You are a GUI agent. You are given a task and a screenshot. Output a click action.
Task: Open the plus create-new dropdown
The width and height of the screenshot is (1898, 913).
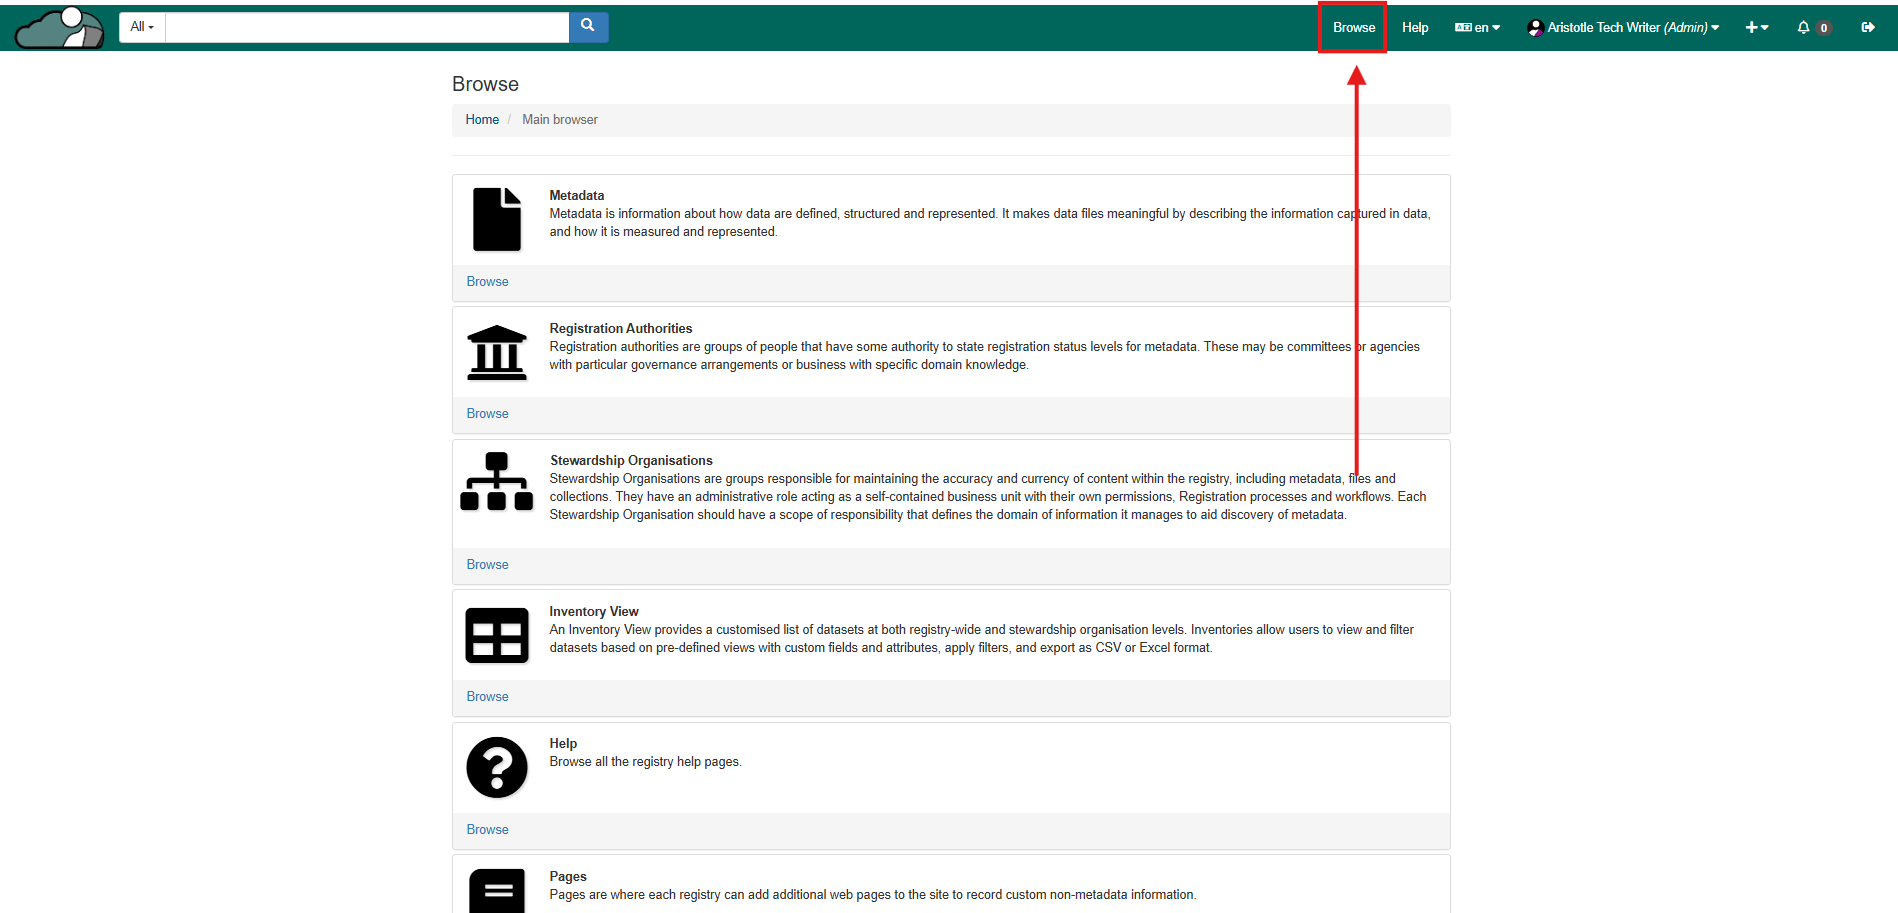[1756, 27]
